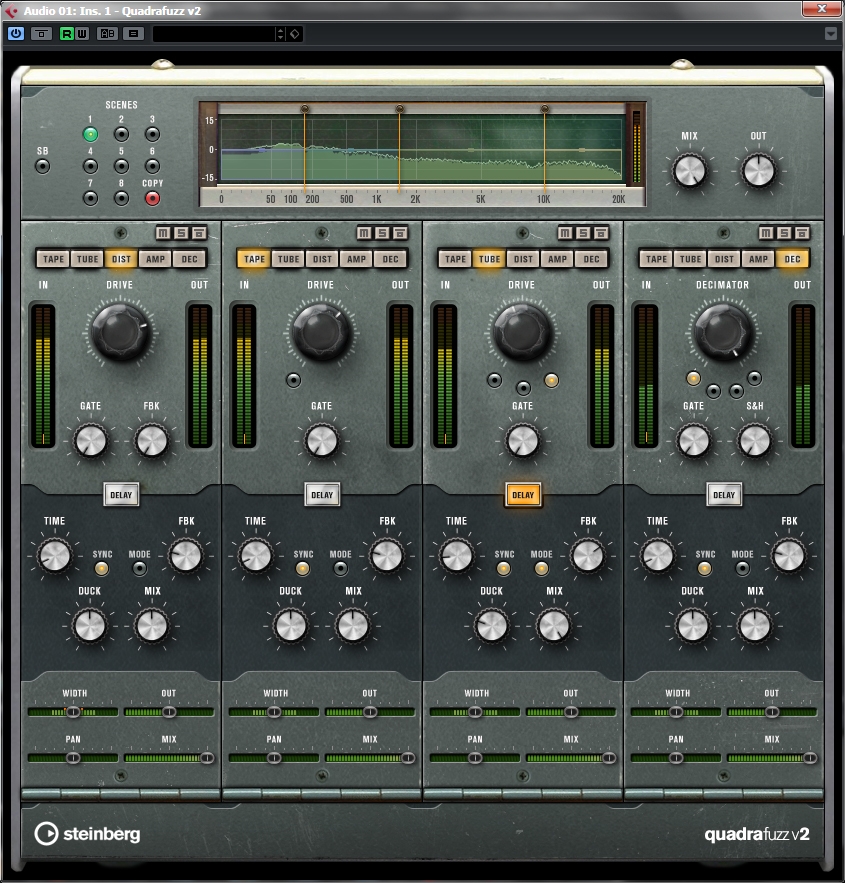Click the crossover handle between 1K and 2K
845x883 pixels.
(x=400, y=109)
